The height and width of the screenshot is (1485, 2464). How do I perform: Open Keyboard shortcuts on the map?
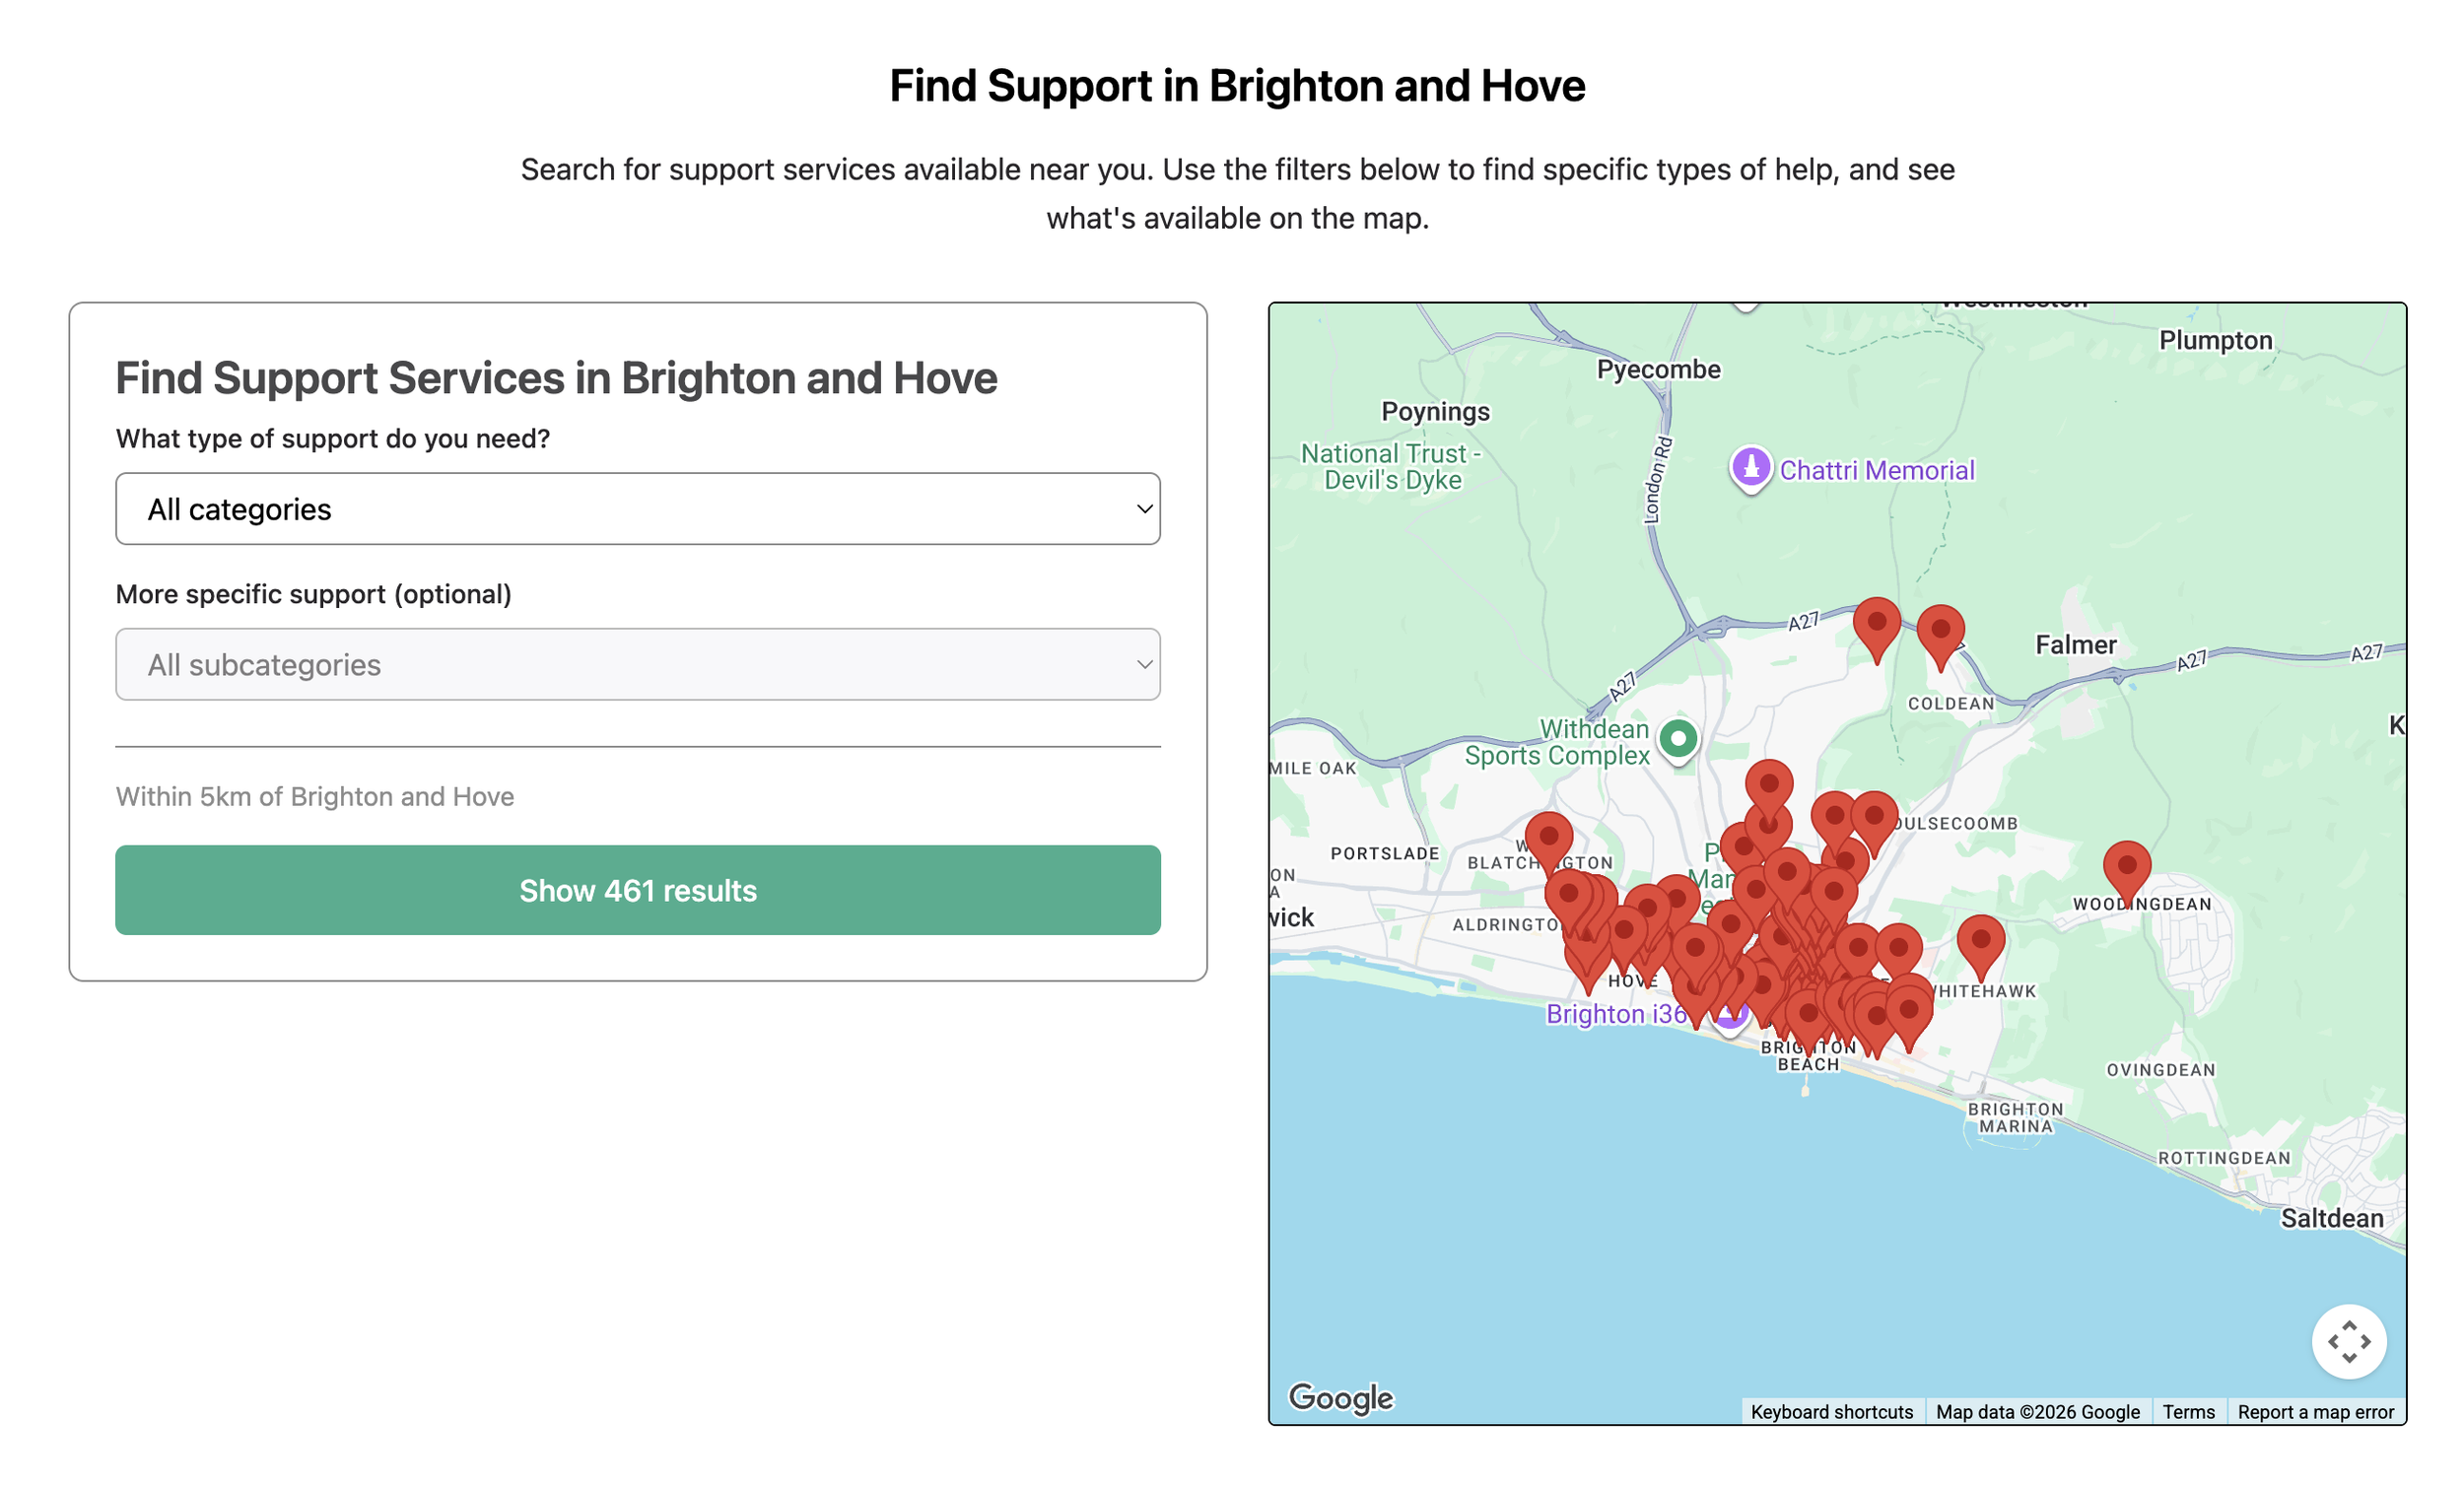point(1831,1411)
